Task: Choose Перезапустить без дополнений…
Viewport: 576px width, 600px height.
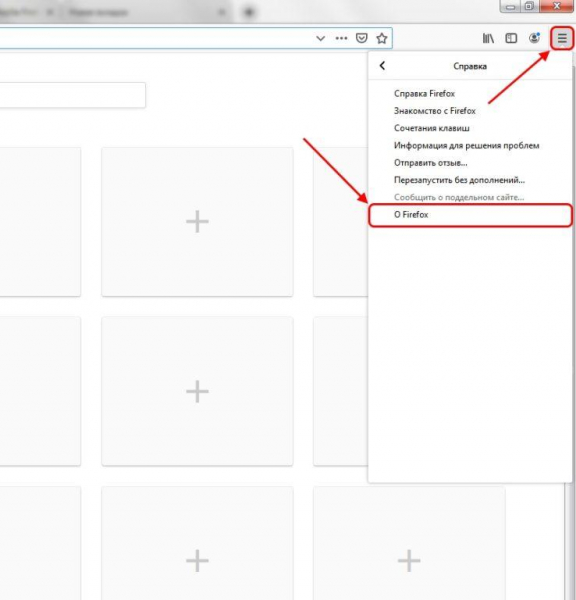Action: coord(459,180)
